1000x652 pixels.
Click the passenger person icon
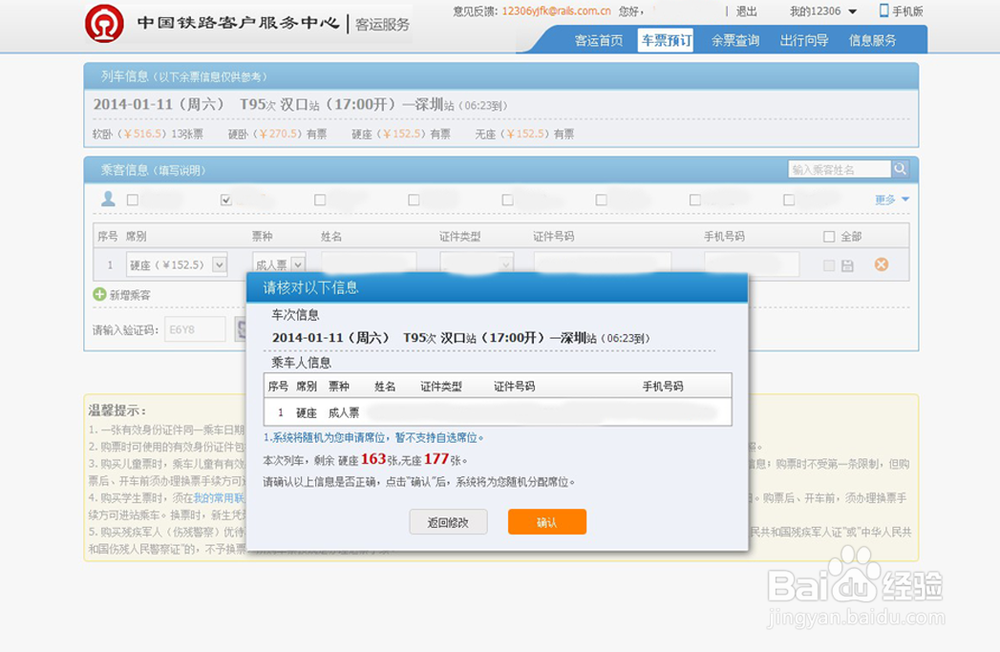(107, 198)
